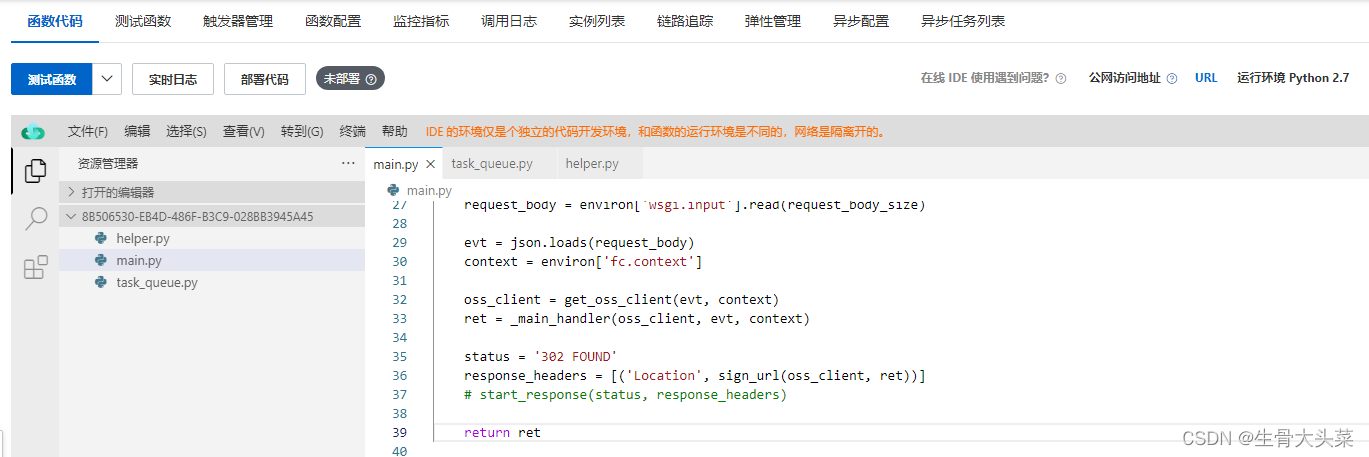Click line number 33 in gutter
The image size is (1369, 457).
coord(399,319)
